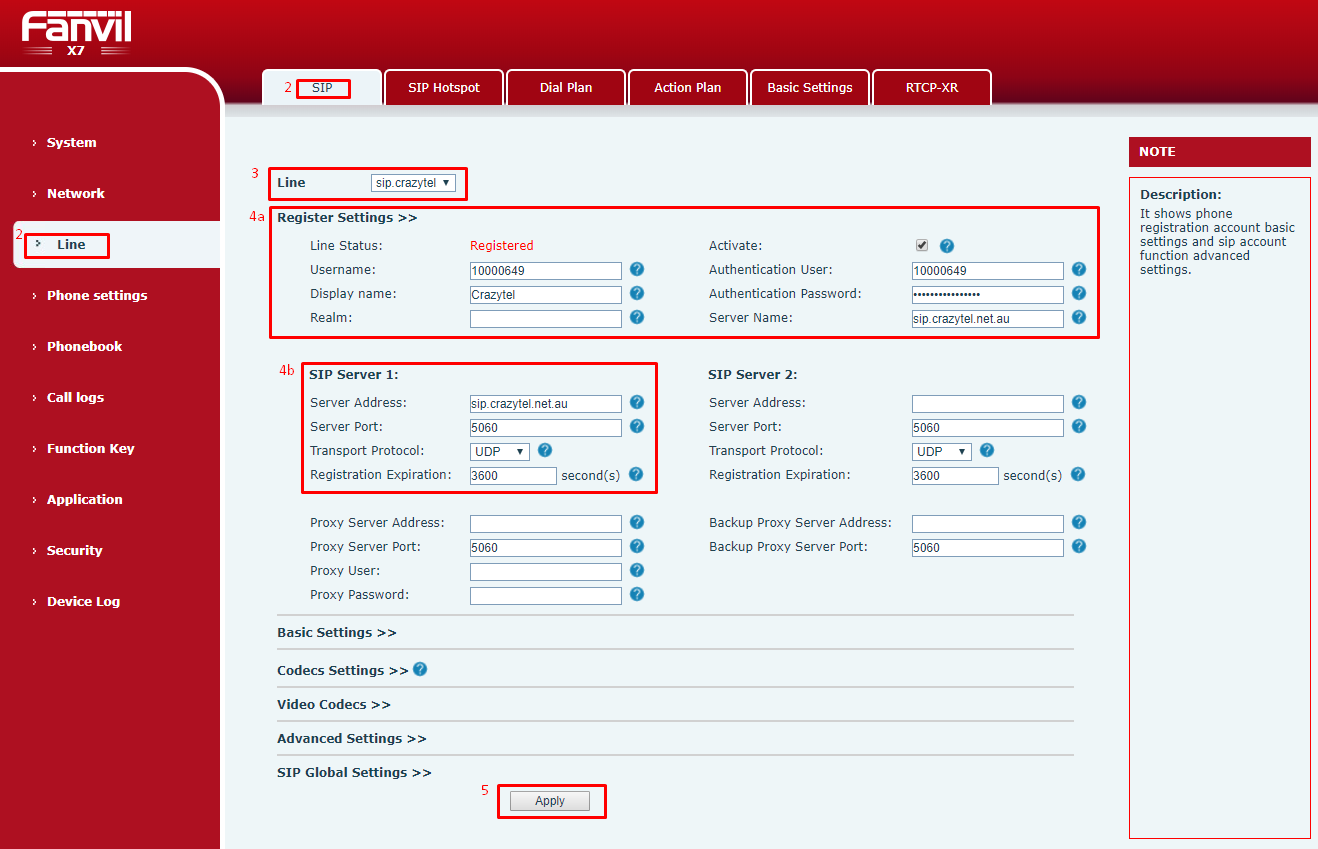Expand the Advanced Settings section

351,739
